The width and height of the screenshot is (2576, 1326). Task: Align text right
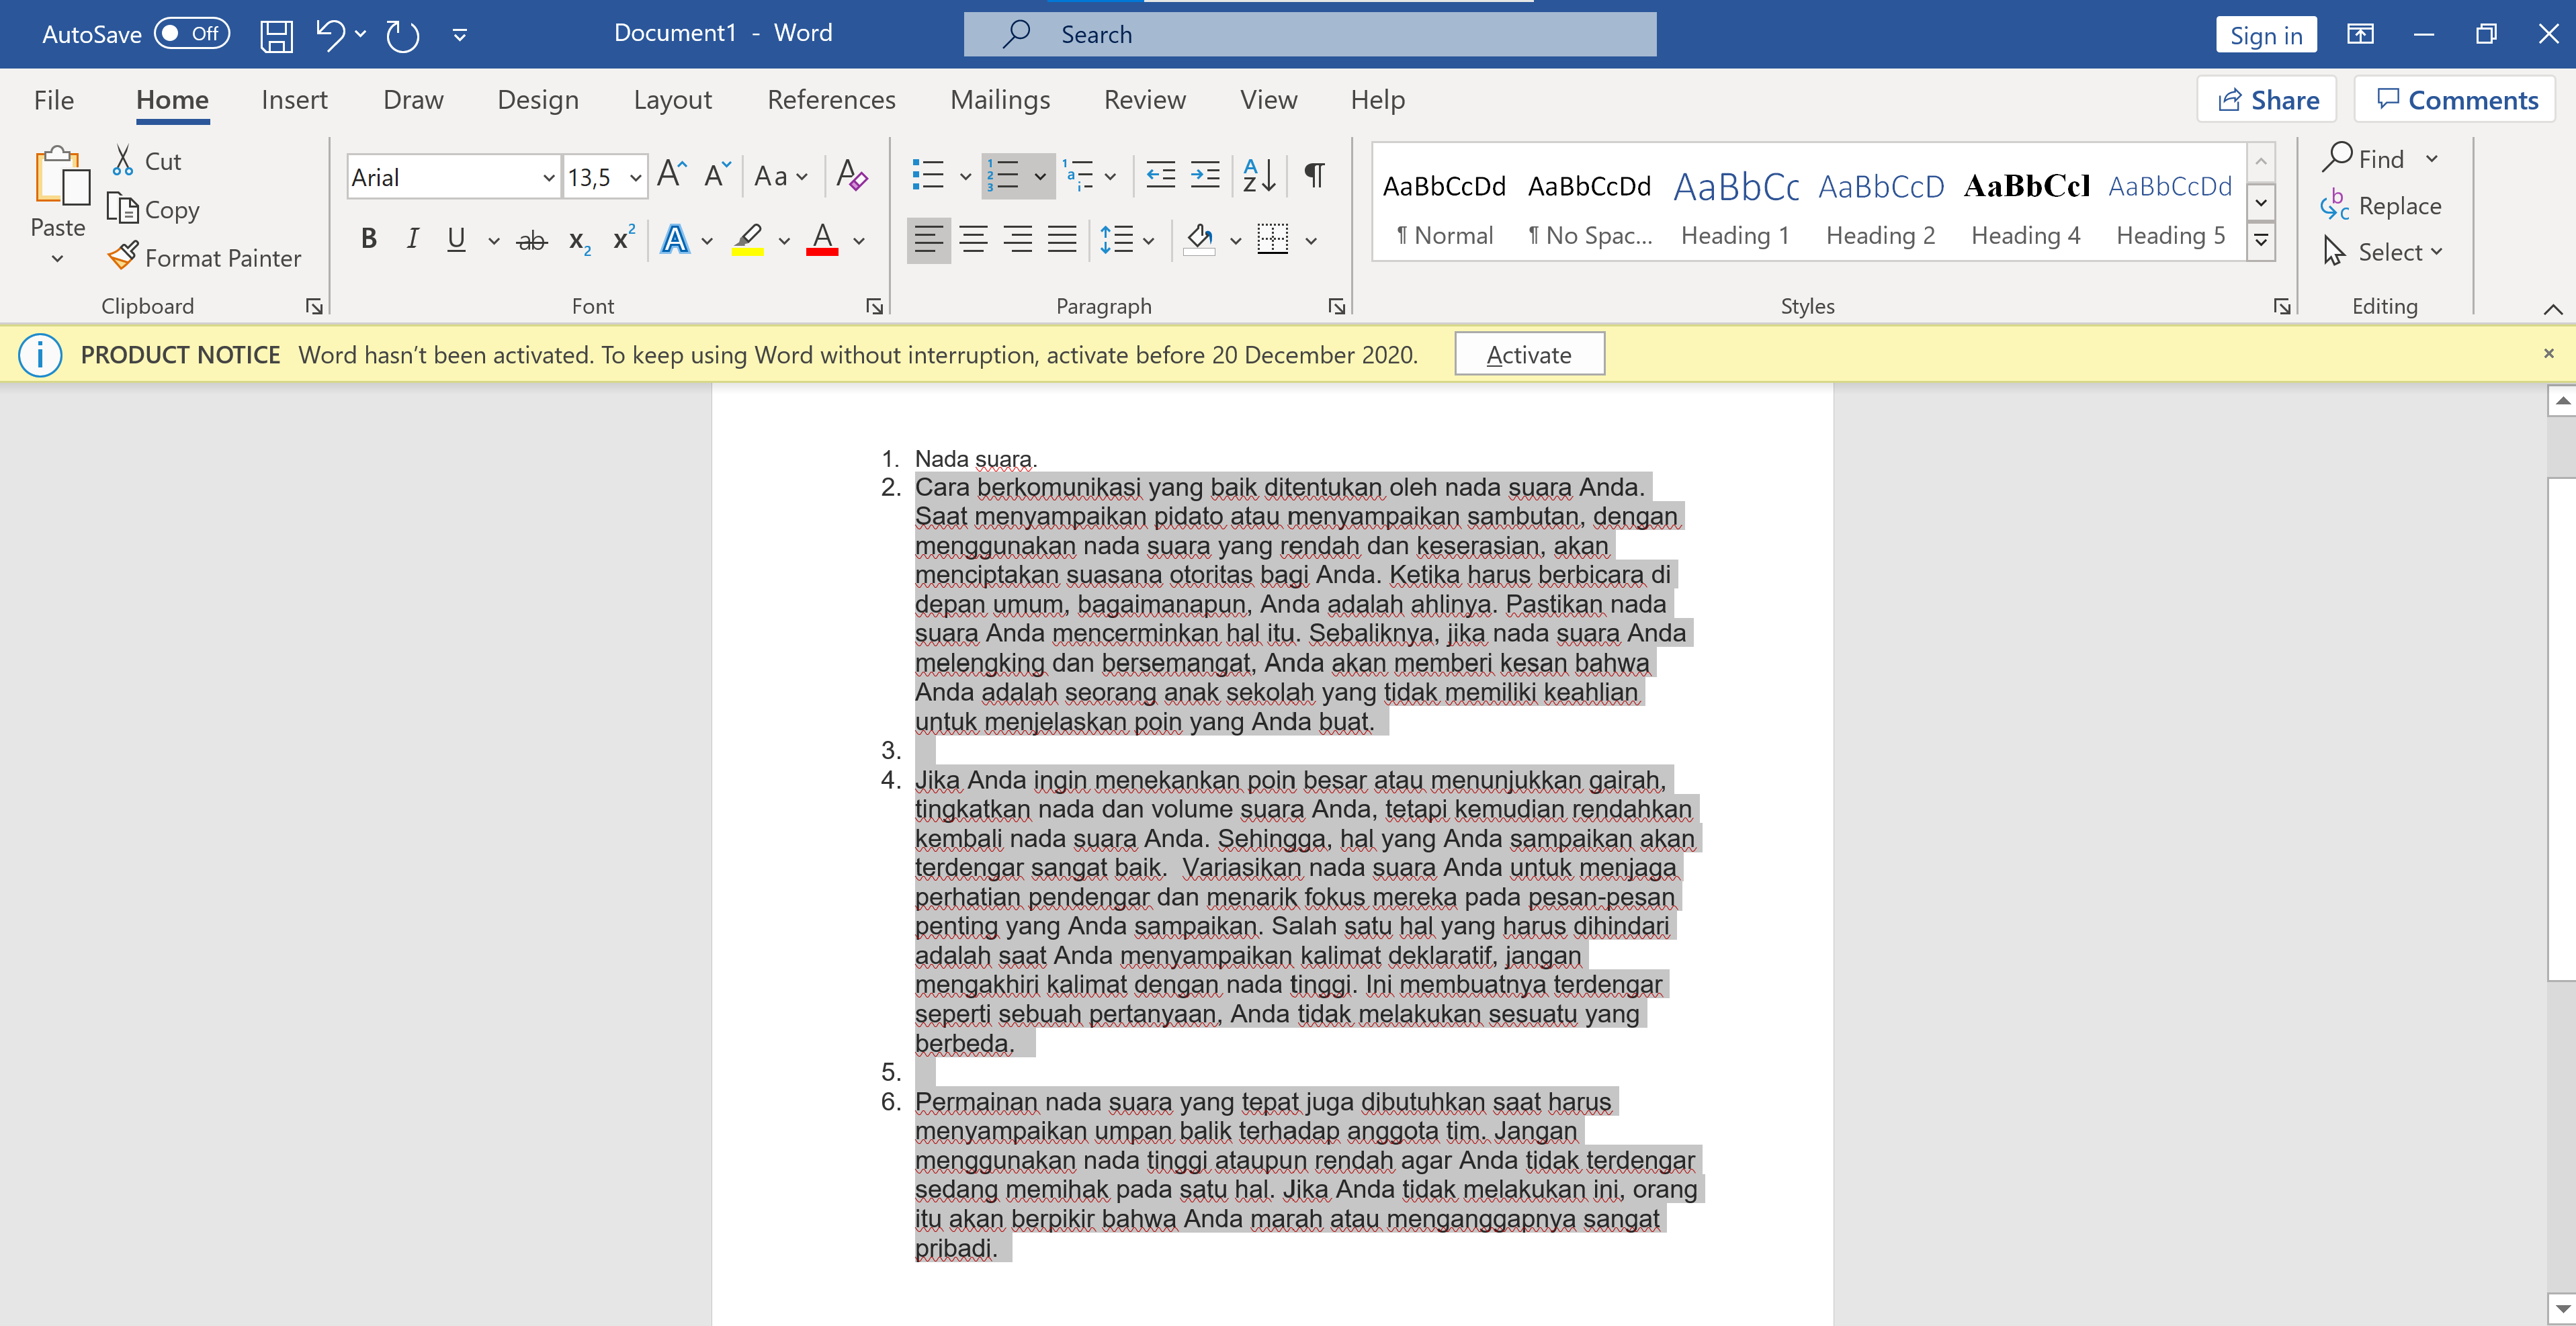coord(1018,239)
